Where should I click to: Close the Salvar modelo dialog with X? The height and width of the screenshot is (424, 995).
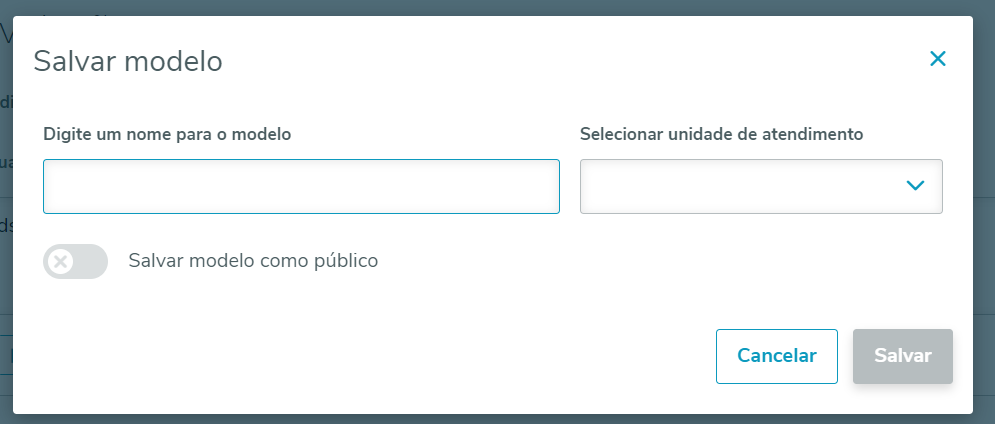(937, 59)
